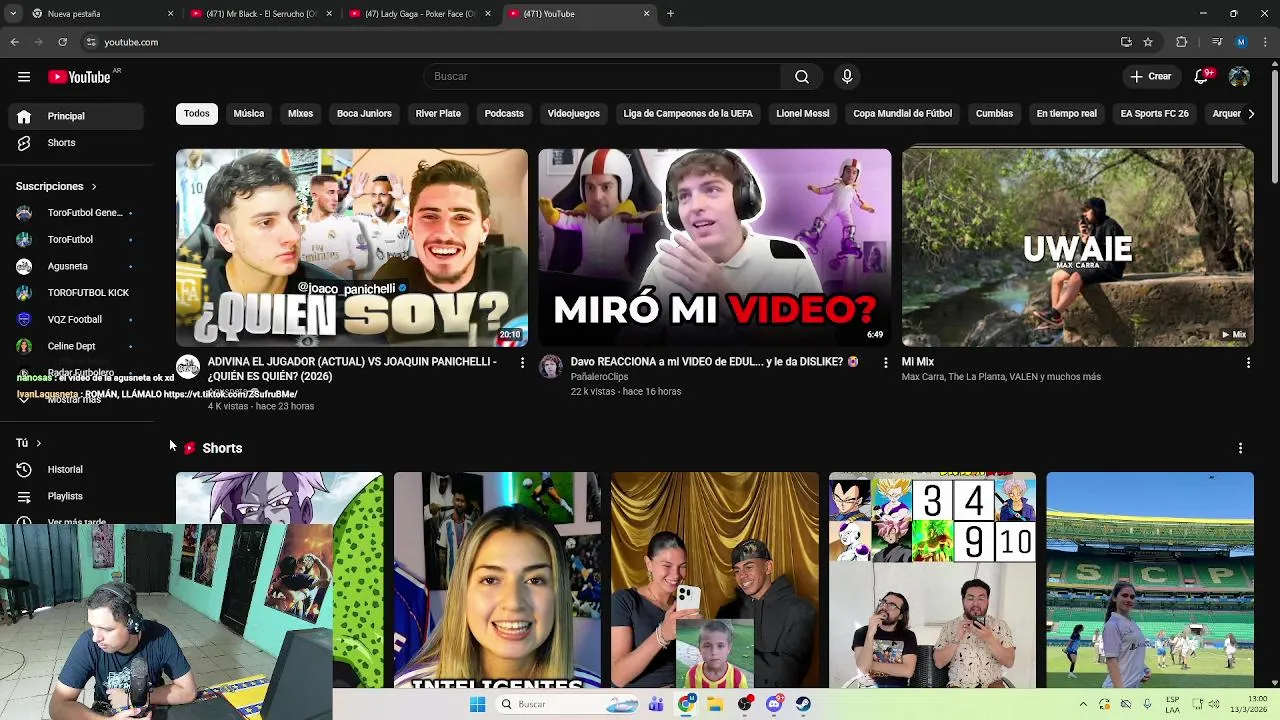1280x720 pixels.
Task: Reload the page in Chrome
Action: [62, 42]
